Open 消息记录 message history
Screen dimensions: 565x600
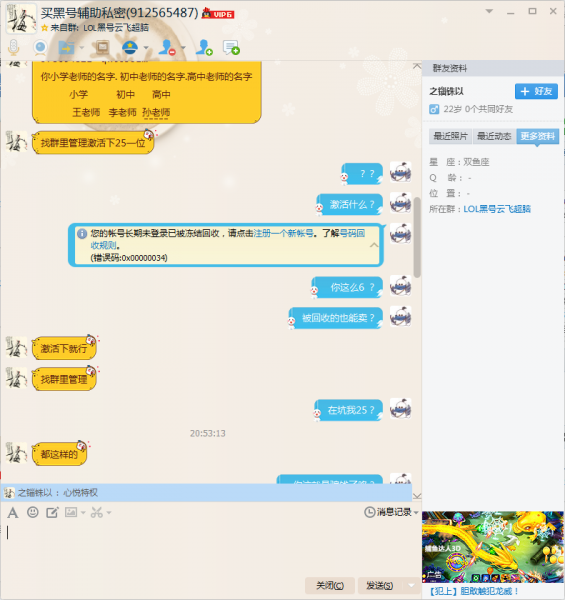[388, 512]
